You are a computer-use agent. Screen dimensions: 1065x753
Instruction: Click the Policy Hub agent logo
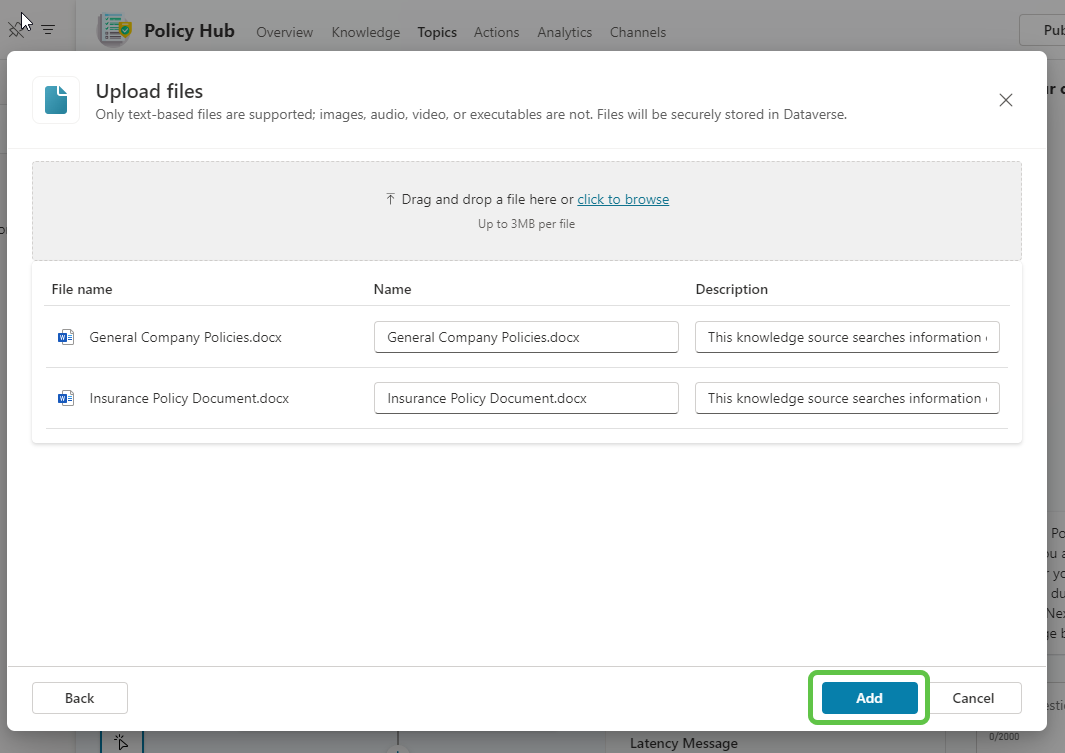[x=113, y=29]
